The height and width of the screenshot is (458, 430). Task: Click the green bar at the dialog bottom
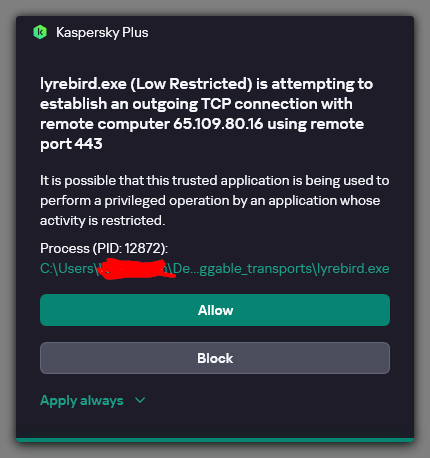coord(215,440)
